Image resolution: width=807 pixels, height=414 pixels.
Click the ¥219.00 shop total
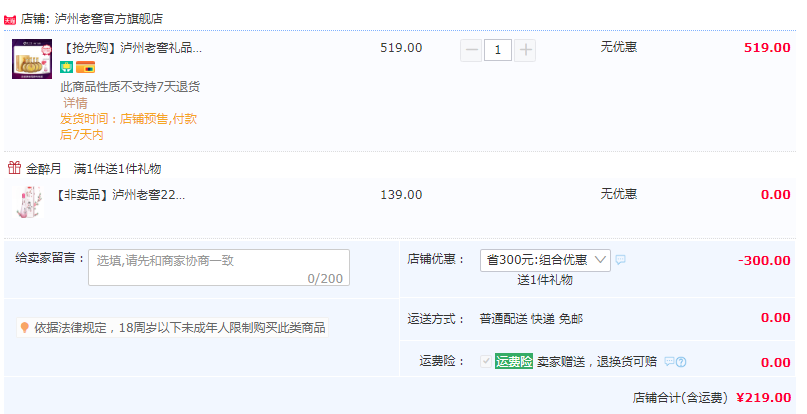[764, 398]
